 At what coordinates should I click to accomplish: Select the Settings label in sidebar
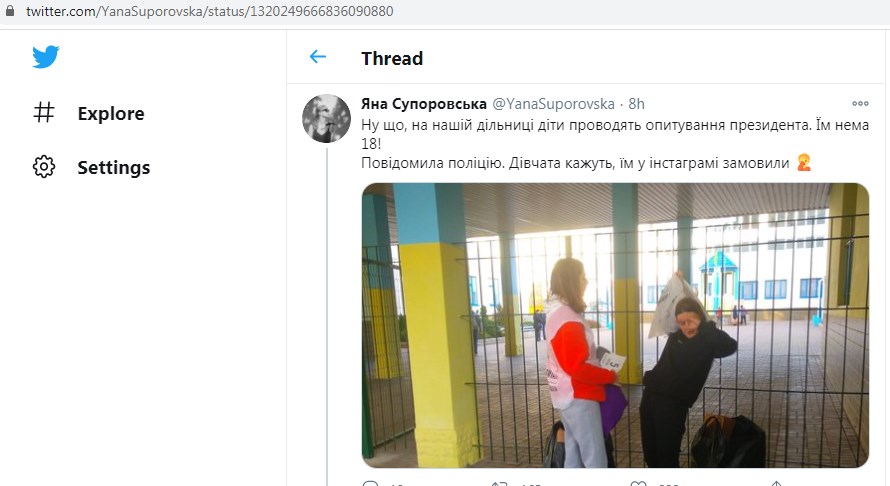(x=114, y=167)
